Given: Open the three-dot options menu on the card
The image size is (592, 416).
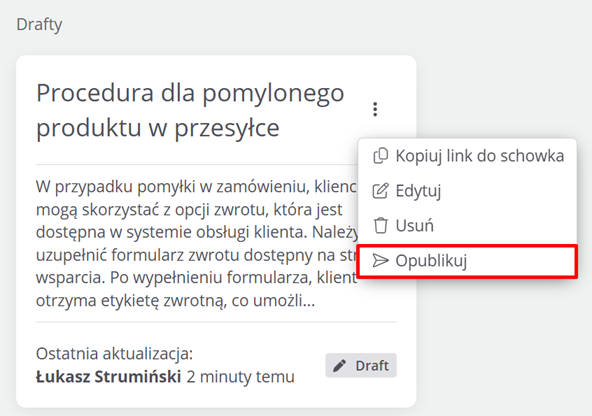Looking at the screenshot, I should click(375, 109).
